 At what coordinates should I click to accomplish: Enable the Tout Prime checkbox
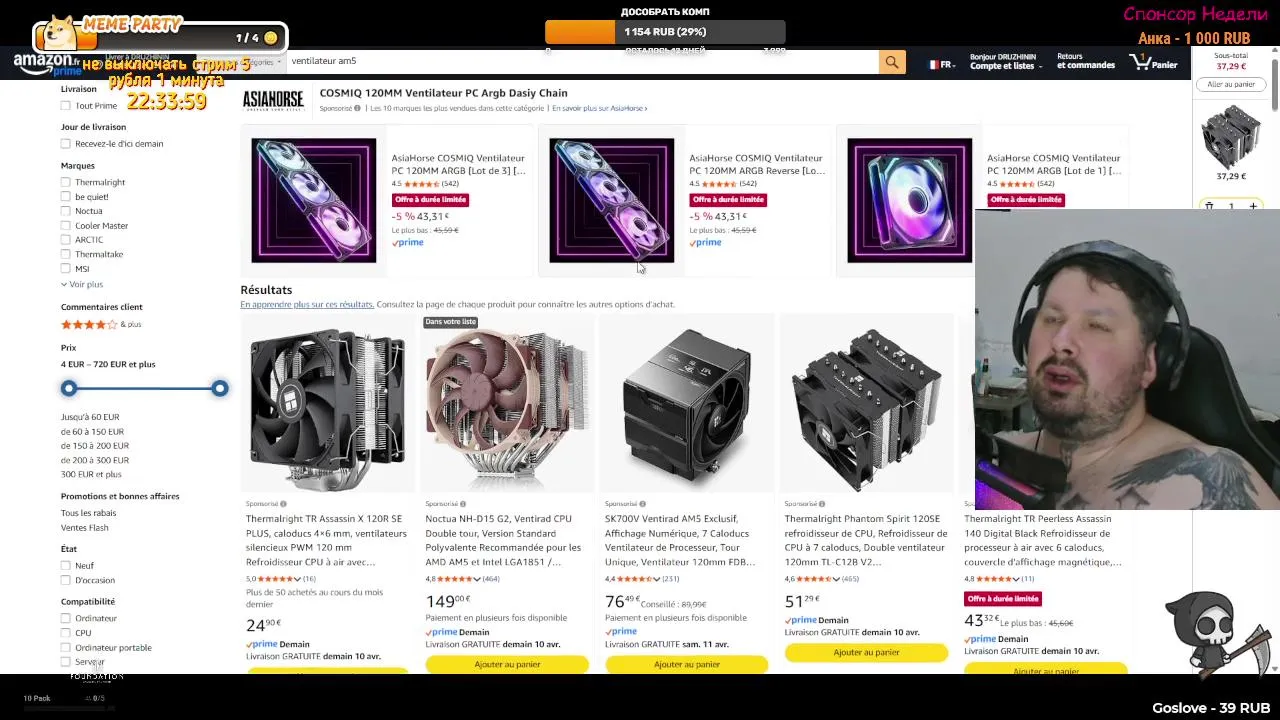(66, 105)
